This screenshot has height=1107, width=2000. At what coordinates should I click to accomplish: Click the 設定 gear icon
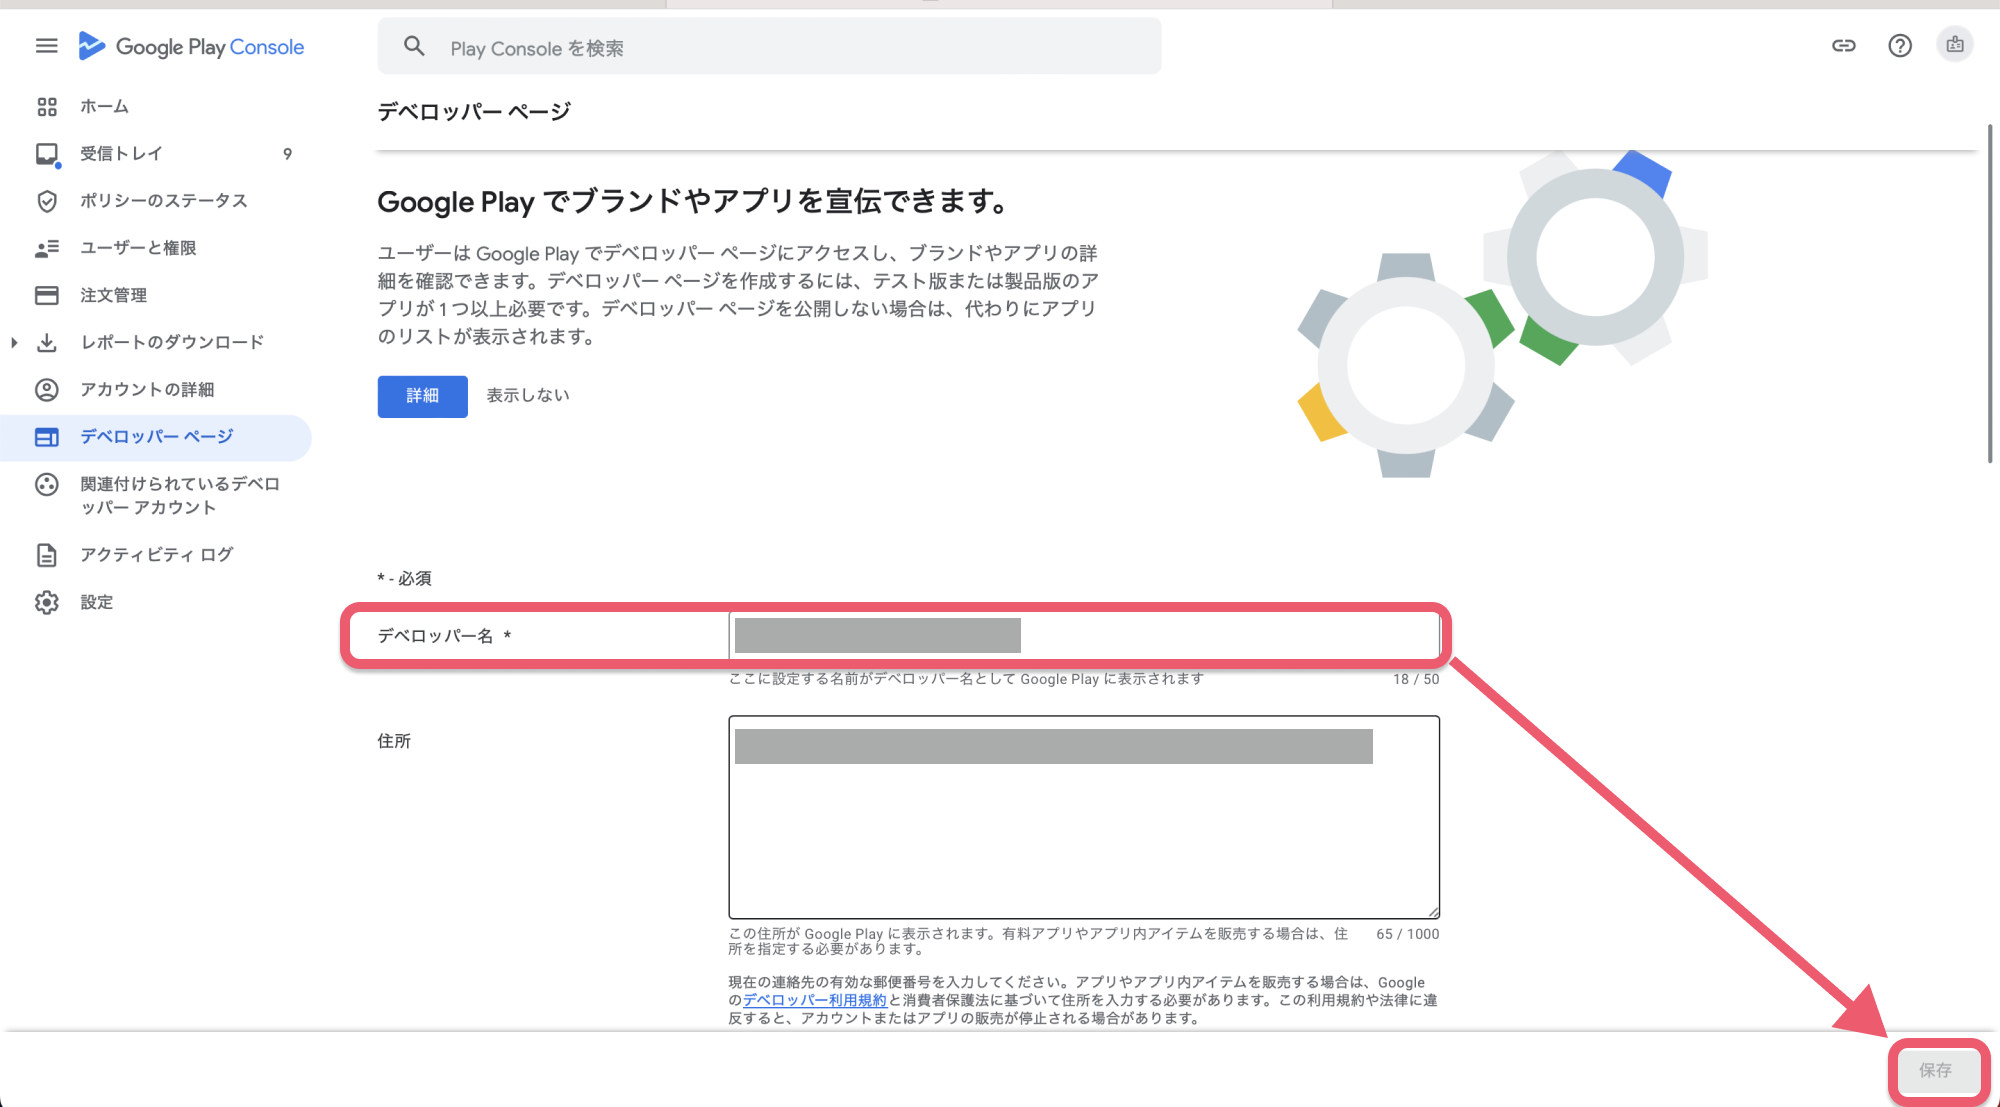47,602
